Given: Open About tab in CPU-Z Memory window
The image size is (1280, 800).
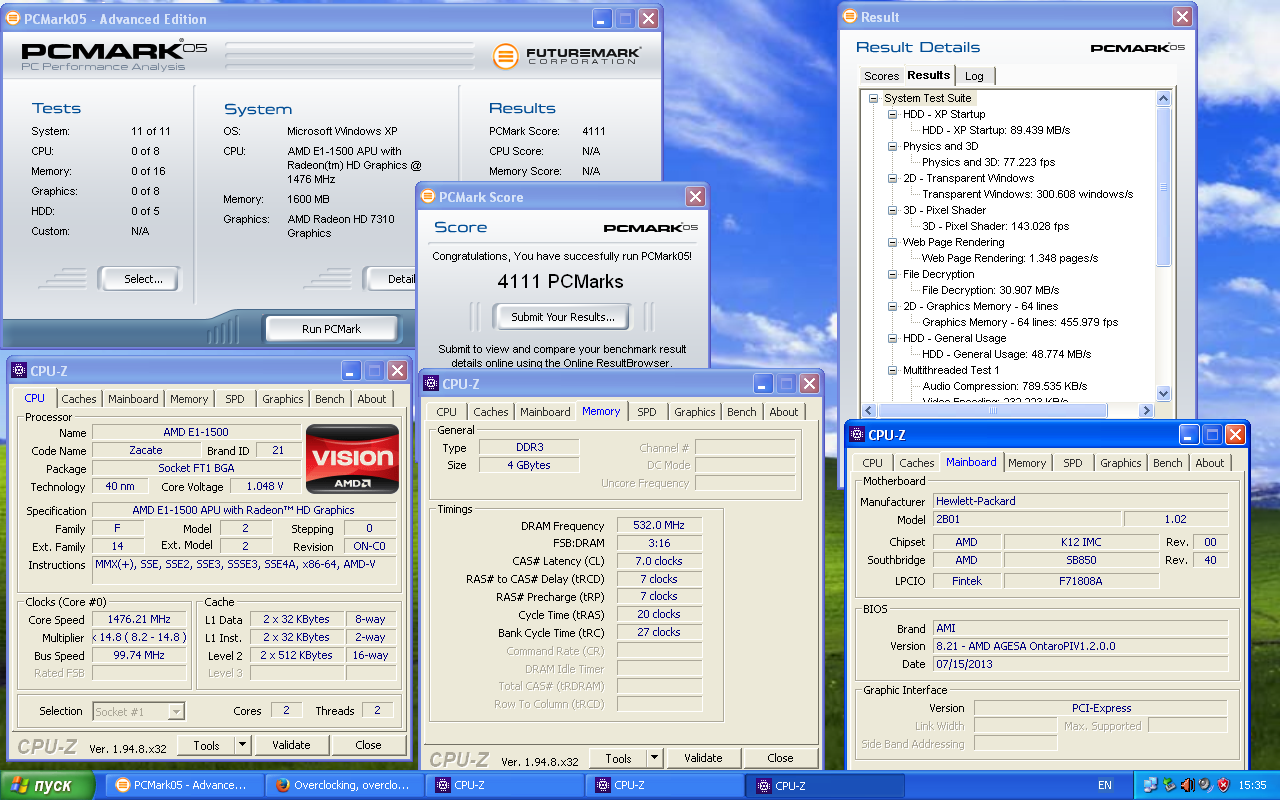Looking at the screenshot, I should coord(784,412).
